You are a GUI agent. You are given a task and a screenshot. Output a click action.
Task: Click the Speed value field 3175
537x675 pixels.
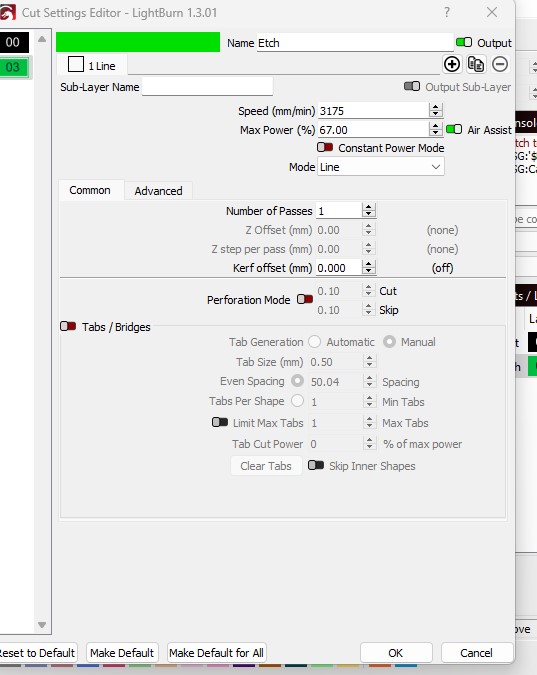[x=373, y=111]
